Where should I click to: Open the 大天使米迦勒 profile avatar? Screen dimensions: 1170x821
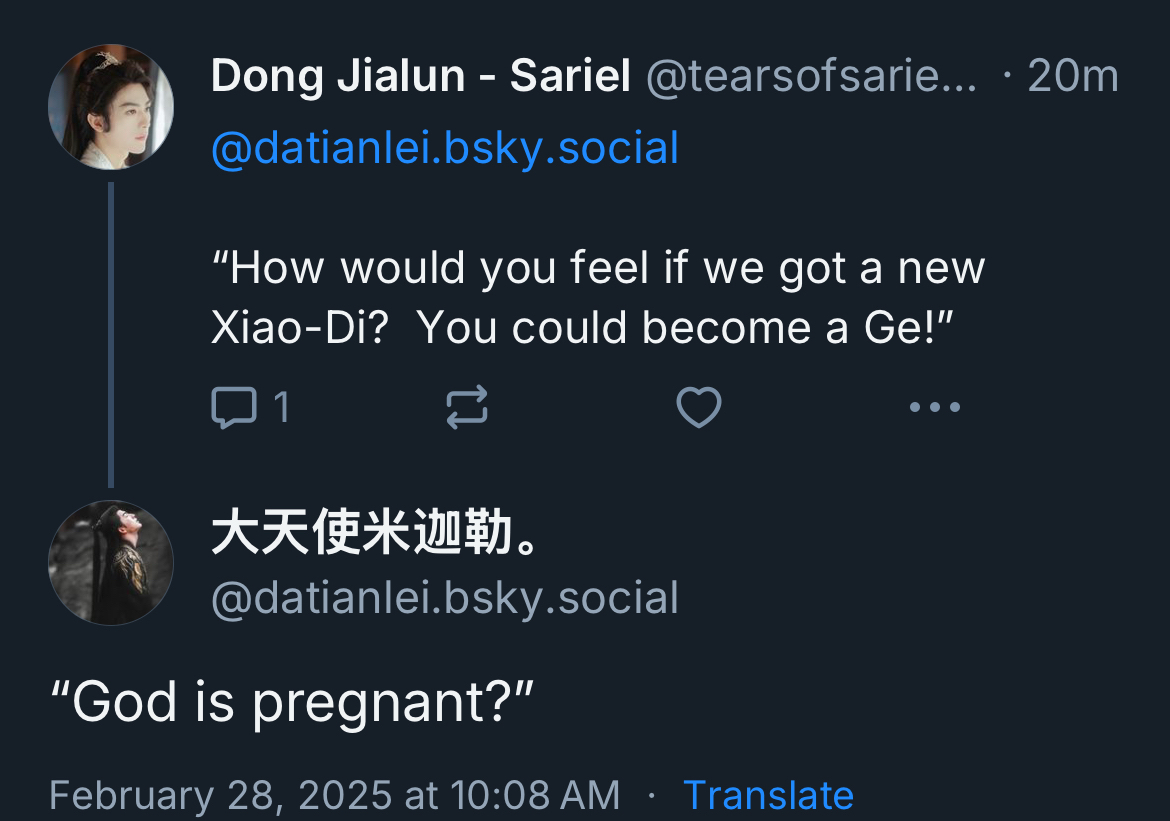tap(111, 563)
